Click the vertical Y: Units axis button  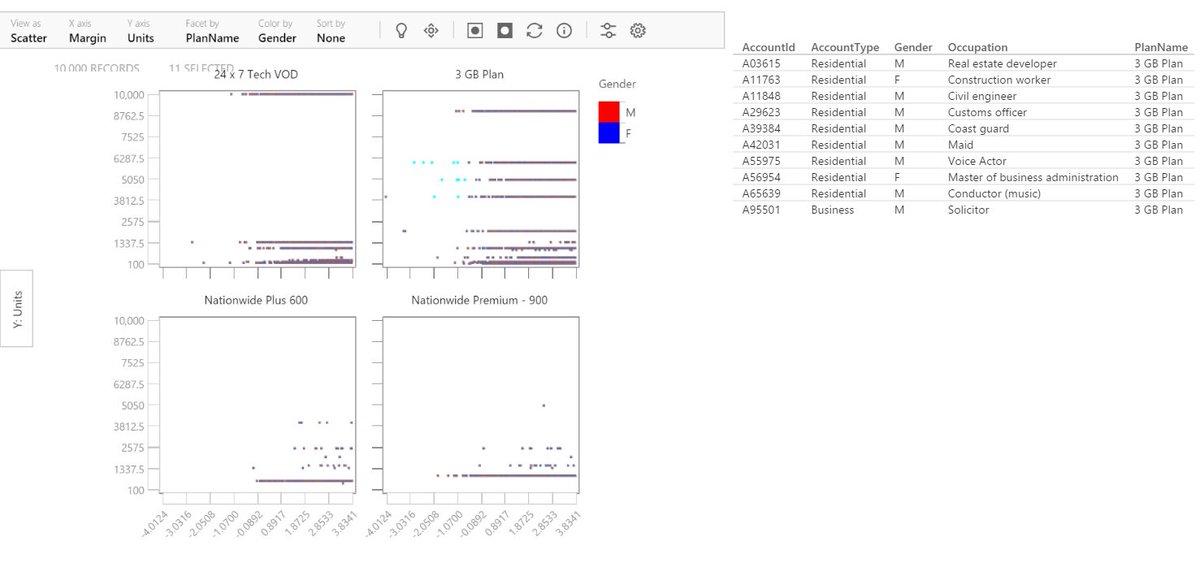17,308
